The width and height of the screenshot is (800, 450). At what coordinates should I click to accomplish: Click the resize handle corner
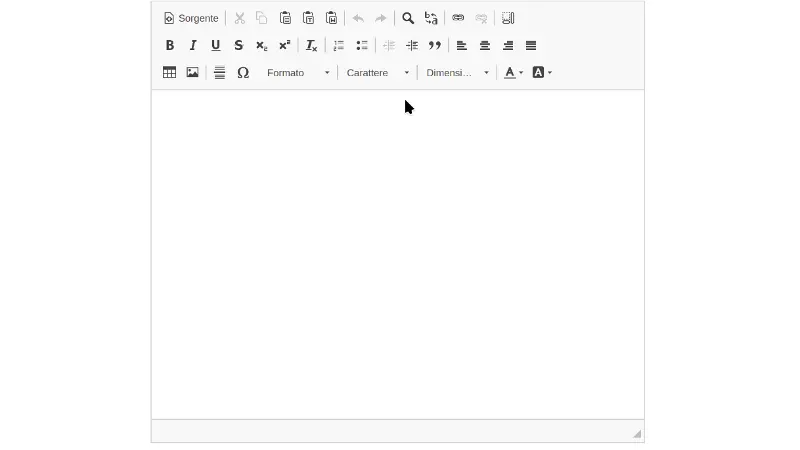(637, 434)
